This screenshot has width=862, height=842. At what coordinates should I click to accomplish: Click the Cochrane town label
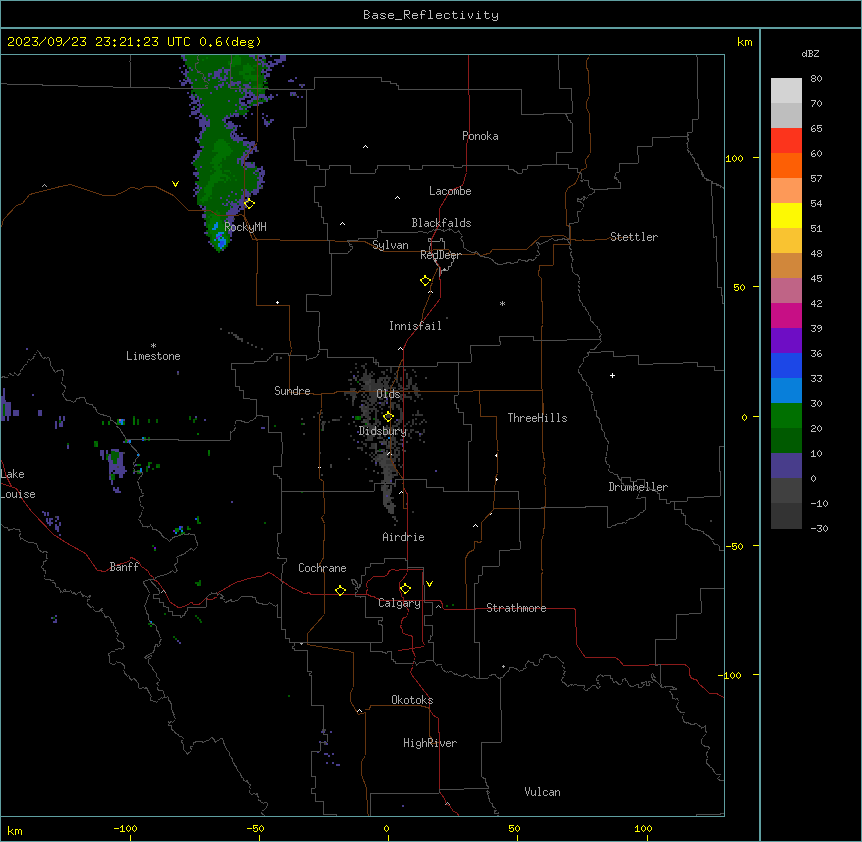click(322, 568)
